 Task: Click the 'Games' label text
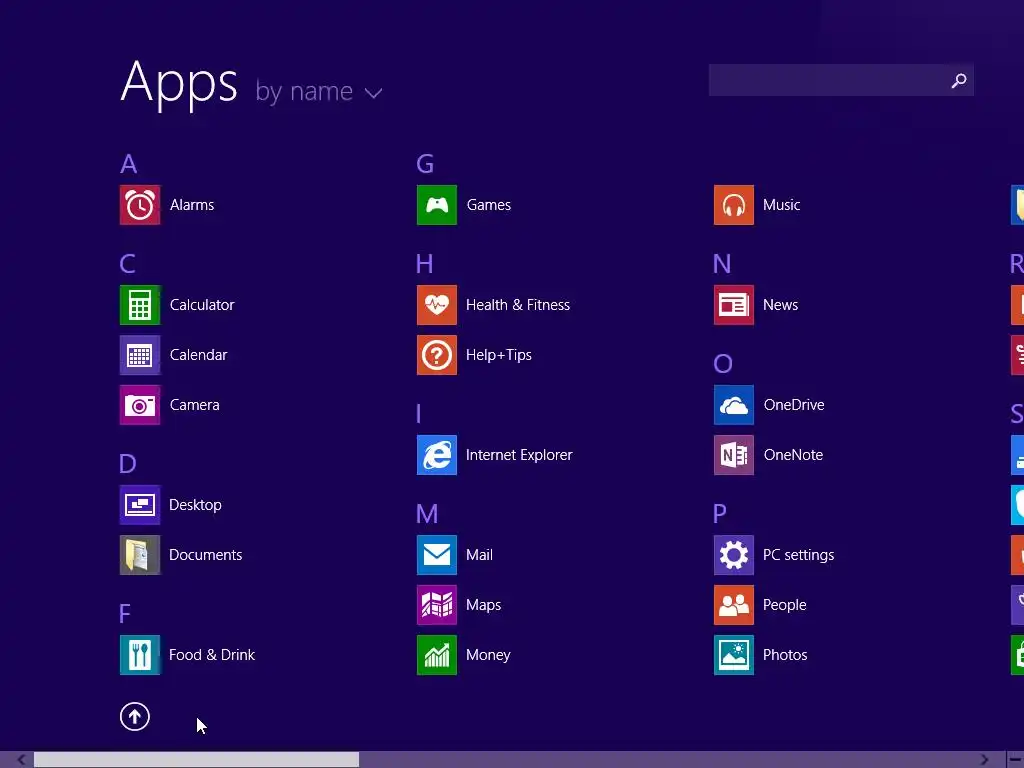488,205
